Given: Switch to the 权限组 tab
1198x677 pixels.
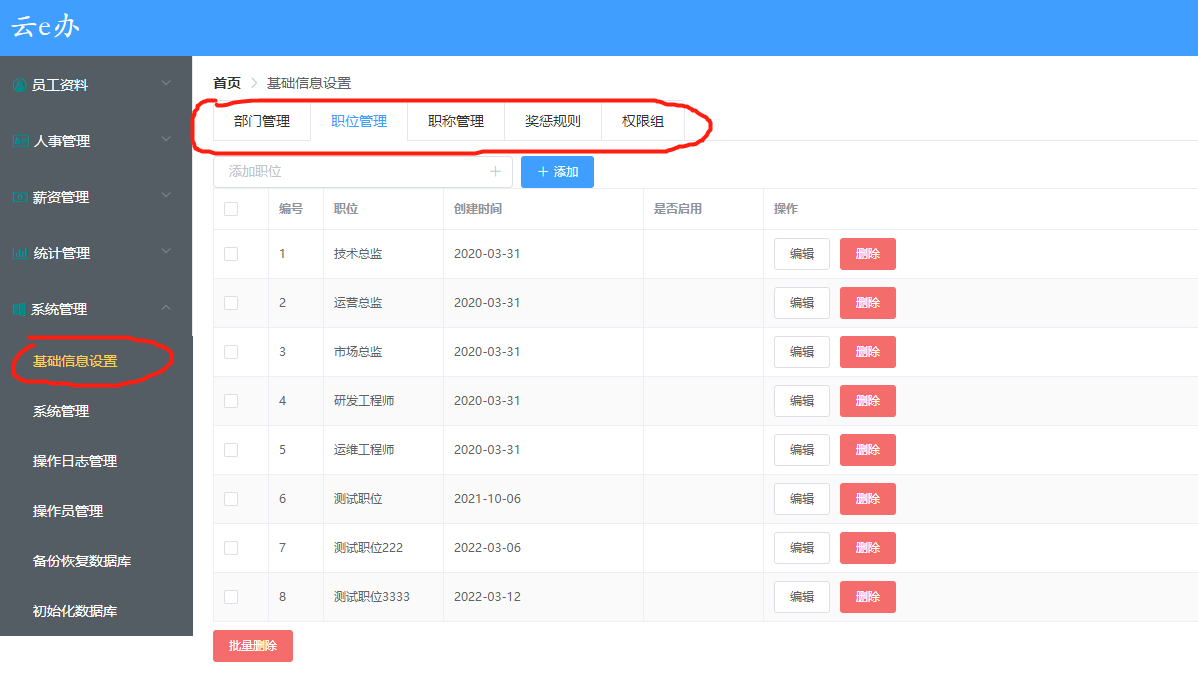Looking at the screenshot, I should pyautogui.click(x=643, y=121).
